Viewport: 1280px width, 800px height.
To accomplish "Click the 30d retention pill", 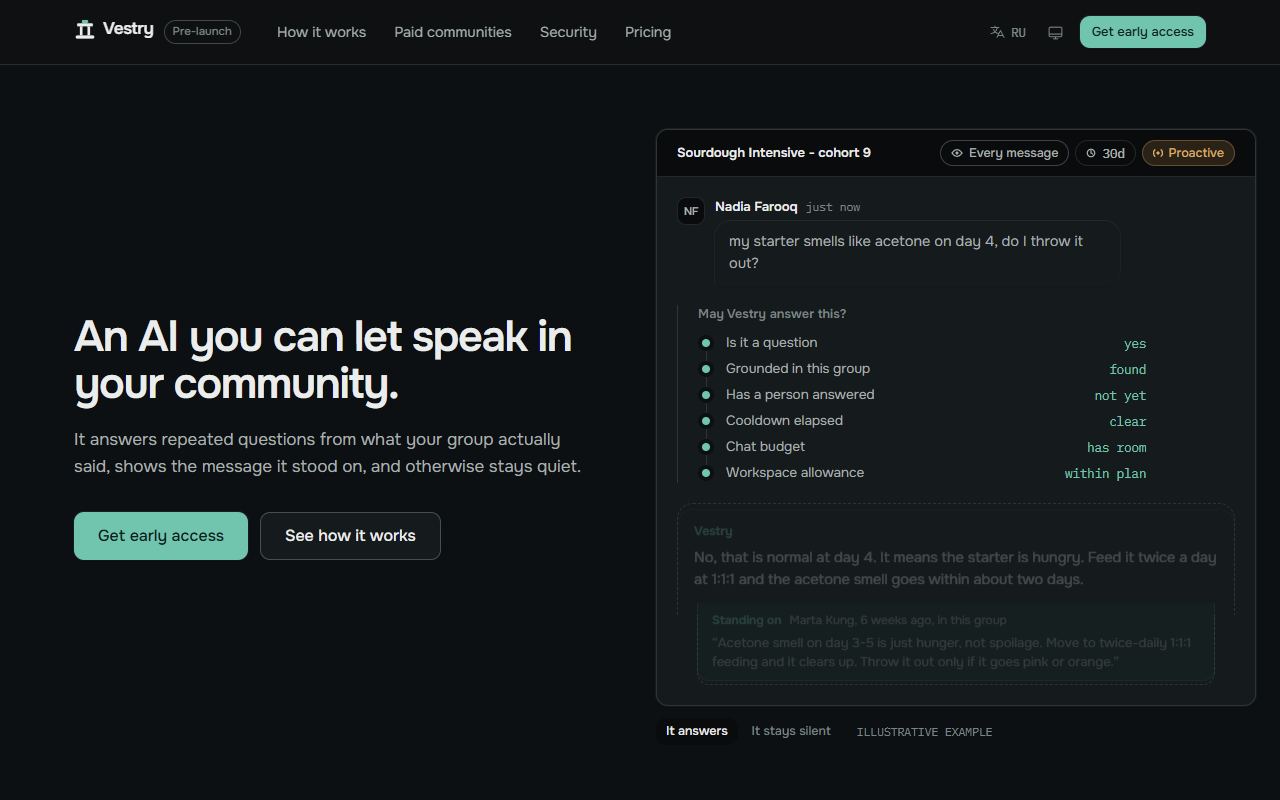I will pyautogui.click(x=1105, y=153).
